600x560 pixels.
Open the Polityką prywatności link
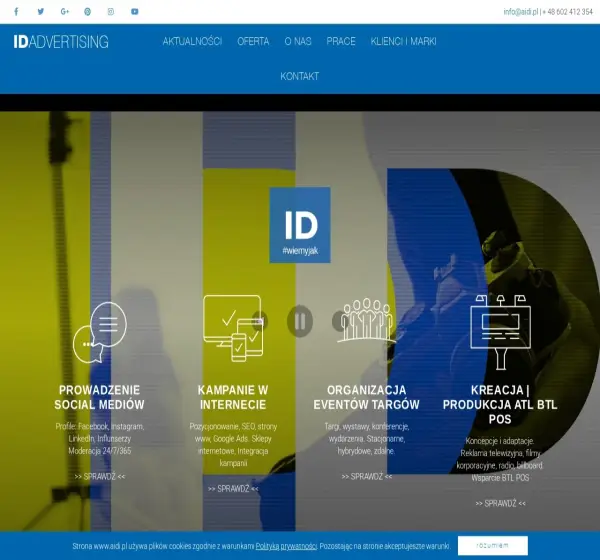pos(286,546)
